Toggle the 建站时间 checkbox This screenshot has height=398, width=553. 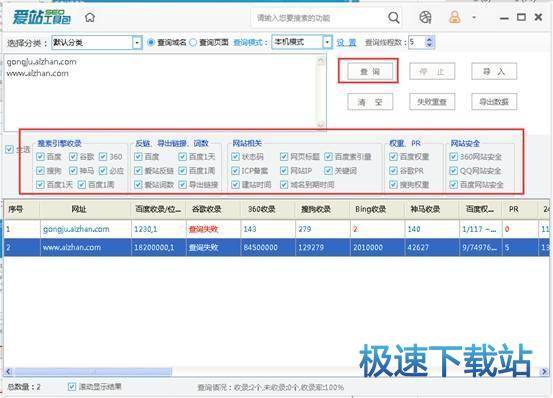point(235,184)
